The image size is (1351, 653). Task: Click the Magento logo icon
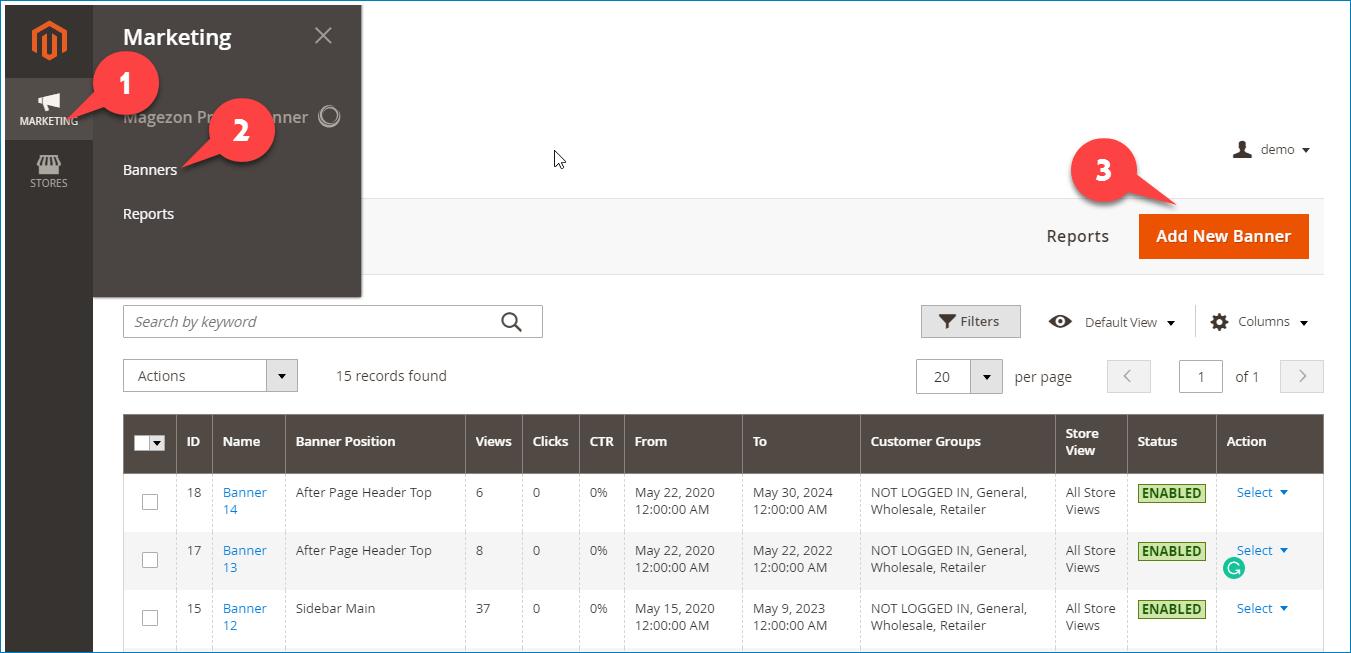pyautogui.click(x=48, y=41)
